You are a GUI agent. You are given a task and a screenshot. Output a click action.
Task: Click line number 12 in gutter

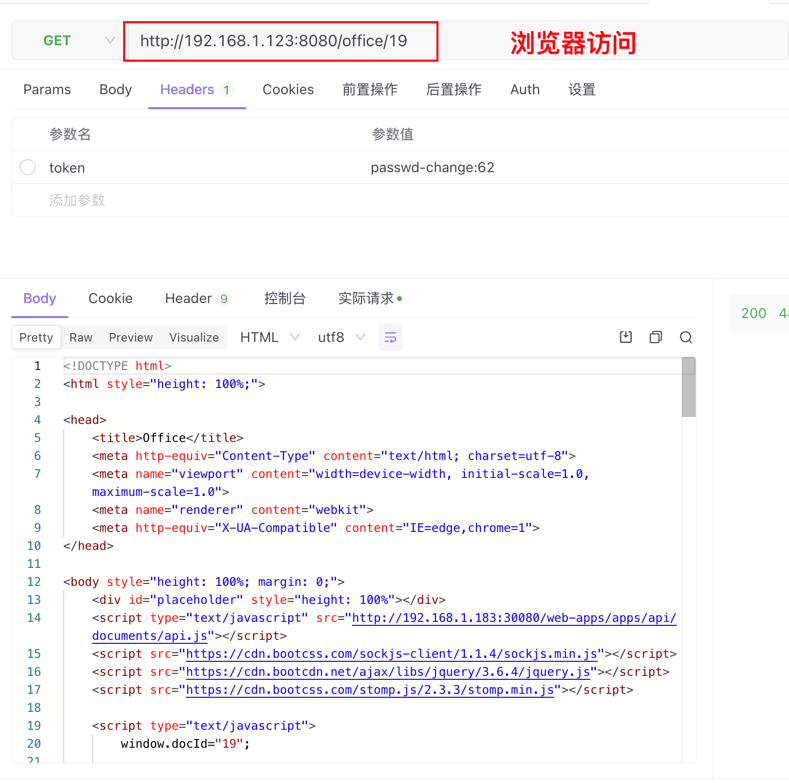(34, 582)
